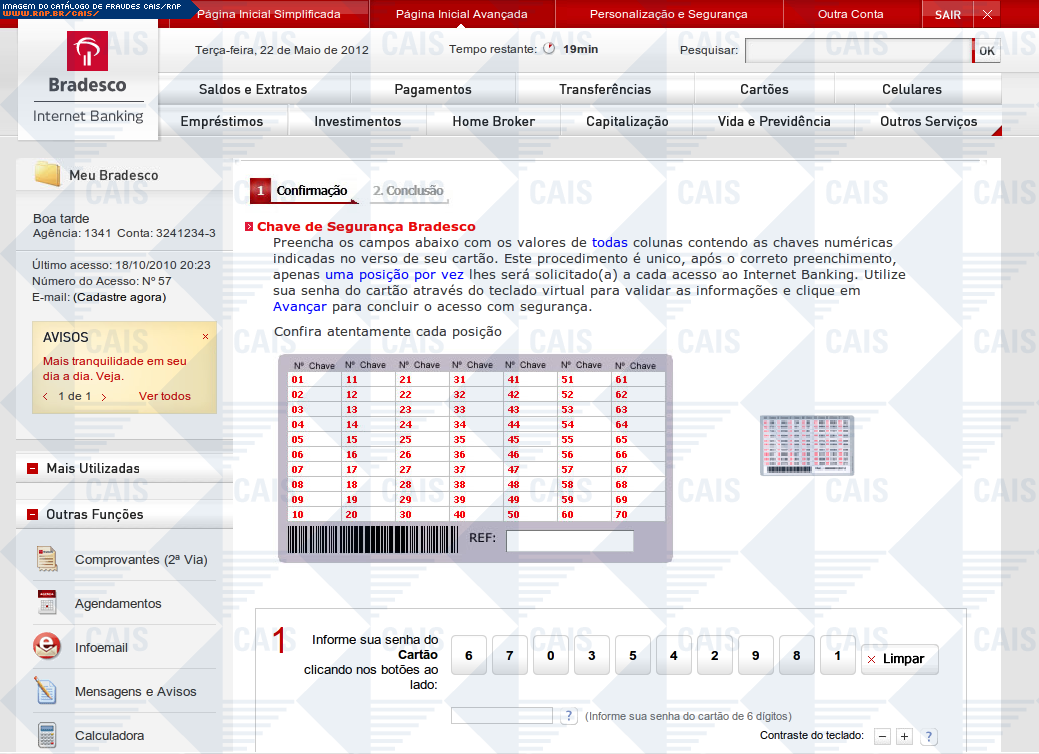Viewport: 1039px width, 754px height.
Task: Click the Comprovantes (2ª Via) receipt icon
Action: pyautogui.click(x=46, y=559)
